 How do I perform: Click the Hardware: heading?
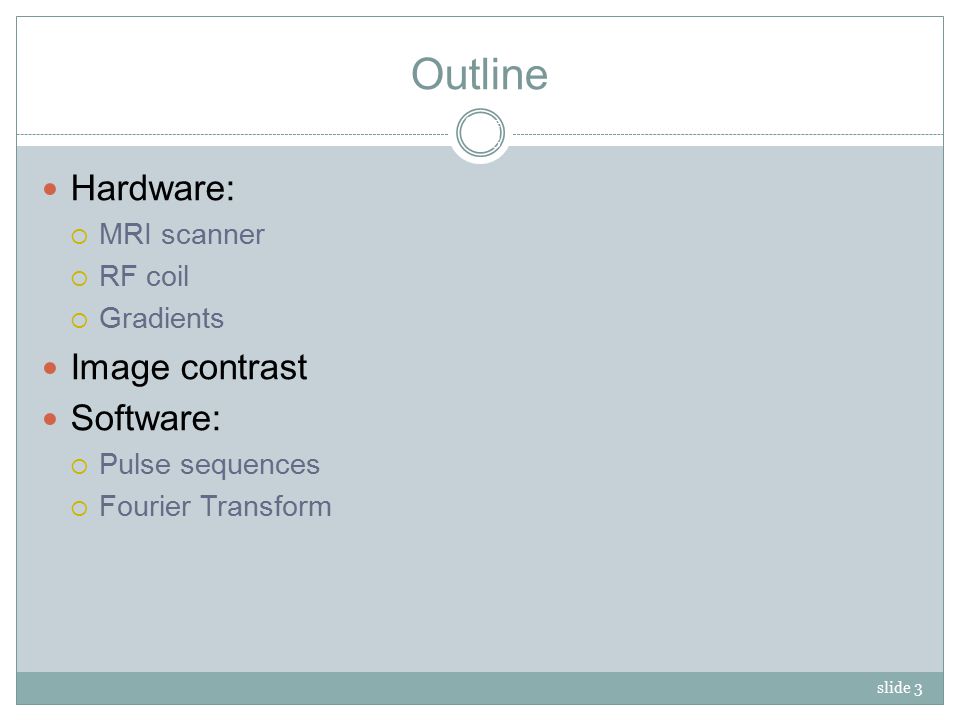pos(152,187)
